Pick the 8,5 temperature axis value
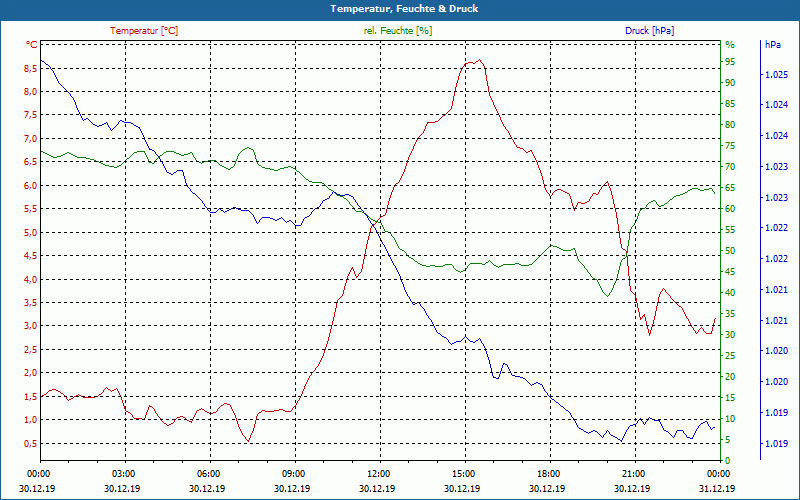 point(31,68)
